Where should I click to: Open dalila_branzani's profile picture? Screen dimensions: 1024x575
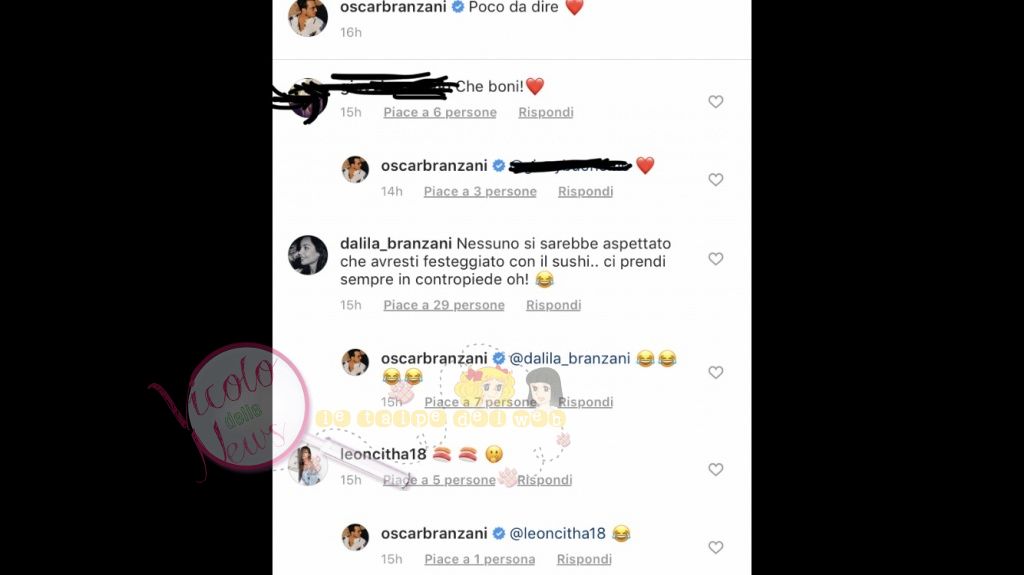tap(308, 255)
